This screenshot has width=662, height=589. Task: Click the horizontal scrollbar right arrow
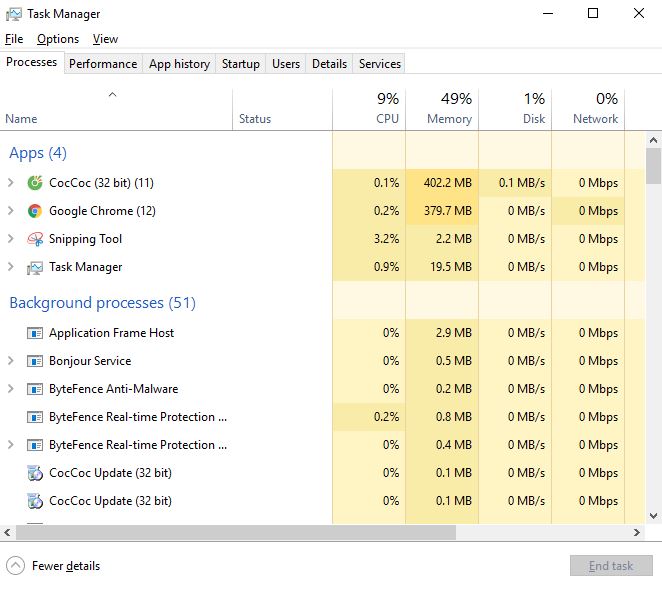coord(637,532)
